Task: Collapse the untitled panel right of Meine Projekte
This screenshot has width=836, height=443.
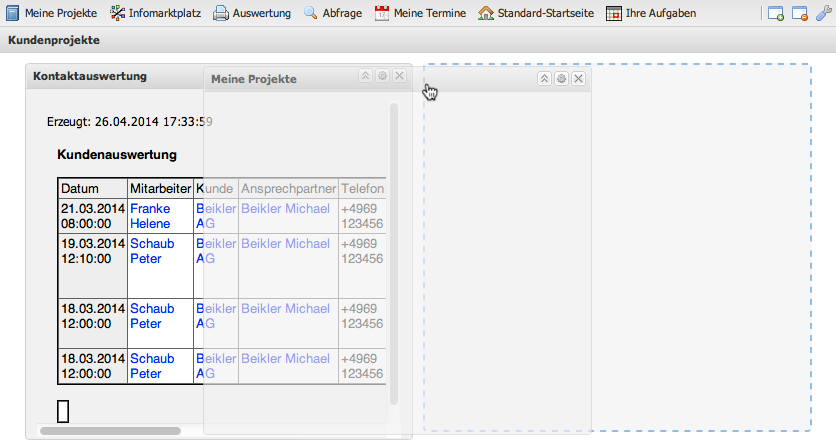Action: [x=544, y=79]
